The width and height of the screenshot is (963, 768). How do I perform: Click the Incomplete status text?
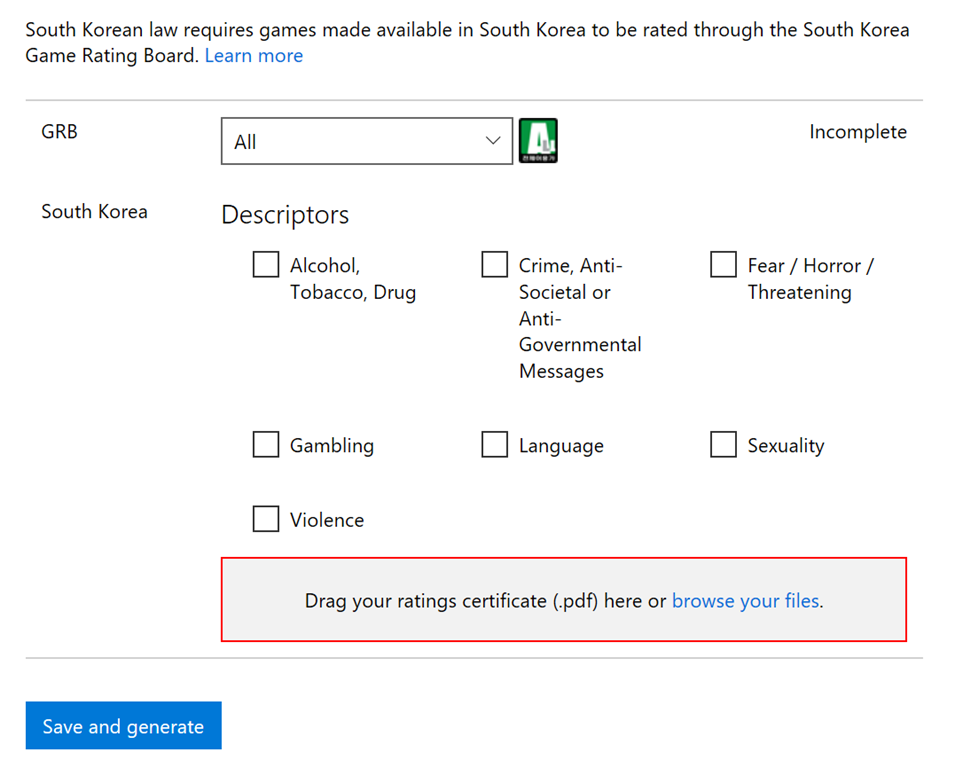point(858,131)
